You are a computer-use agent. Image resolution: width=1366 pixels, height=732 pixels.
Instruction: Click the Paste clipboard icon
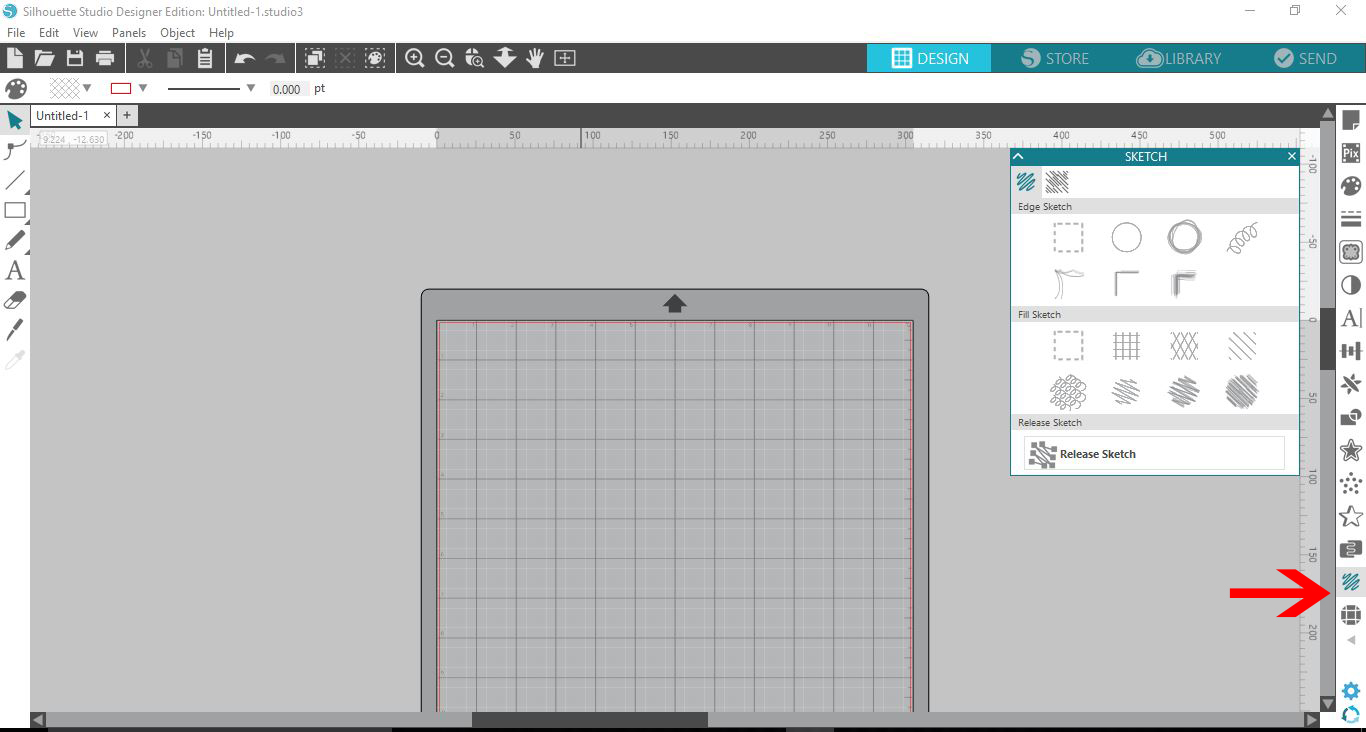pyautogui.click(x=205, y=58)
